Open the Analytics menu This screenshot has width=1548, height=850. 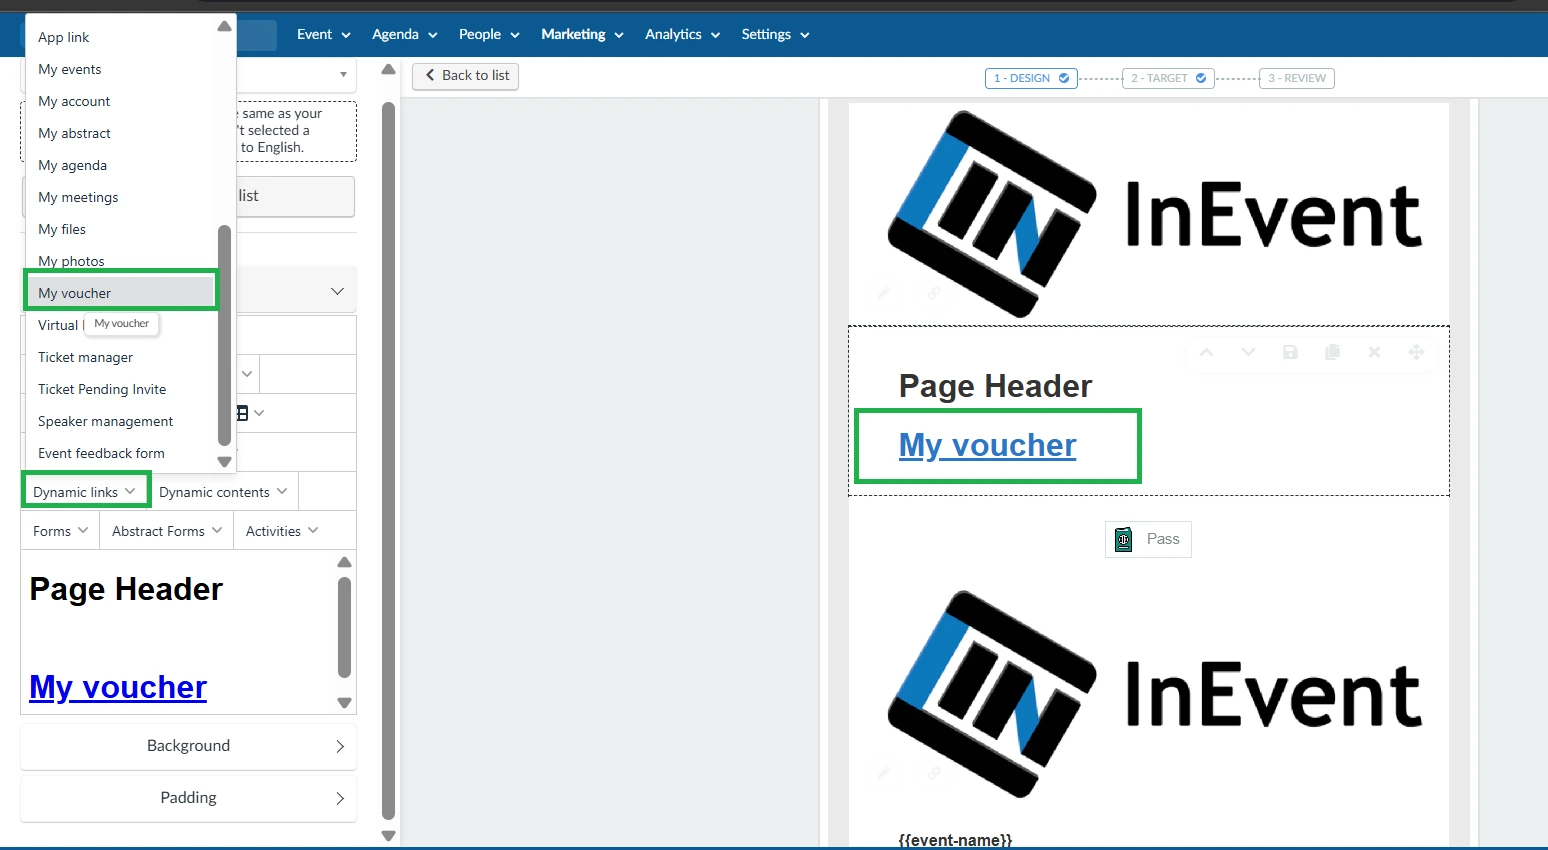click(683, 34)
